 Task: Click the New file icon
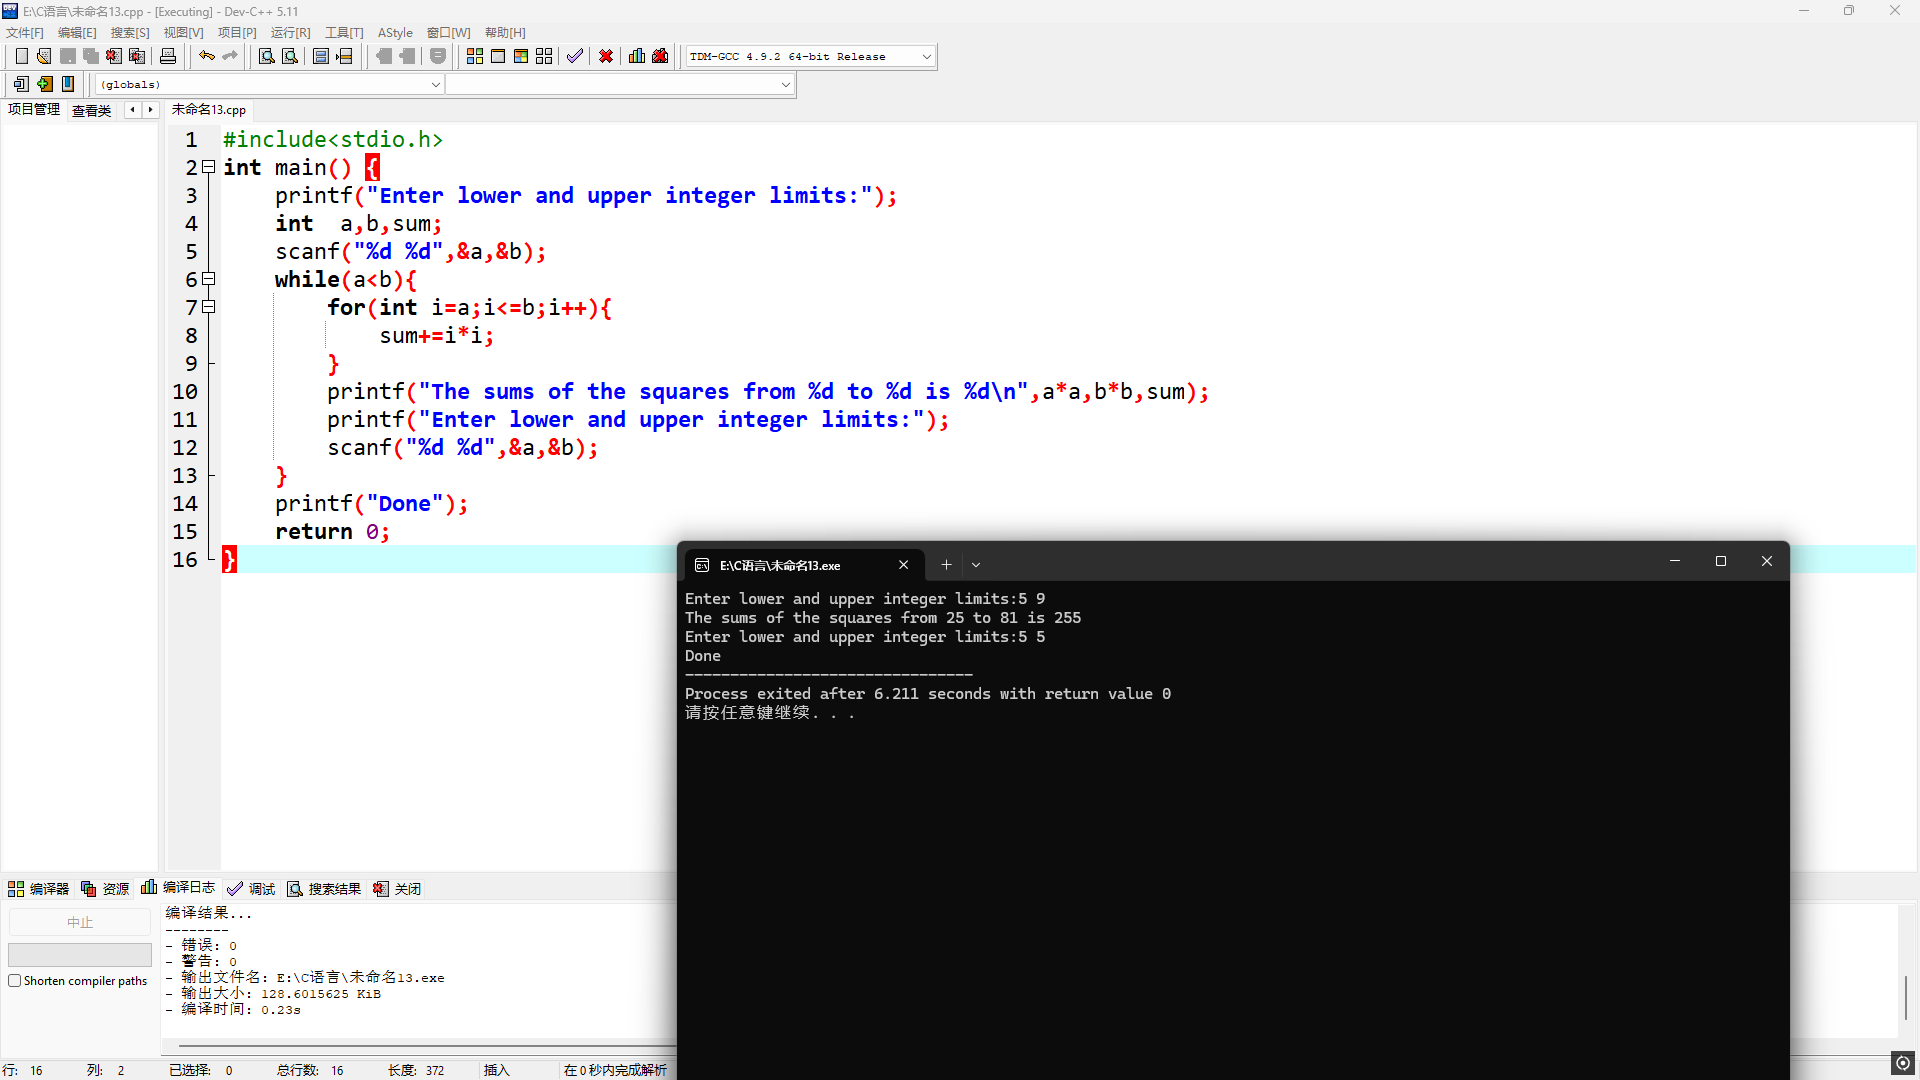point(21,56)
